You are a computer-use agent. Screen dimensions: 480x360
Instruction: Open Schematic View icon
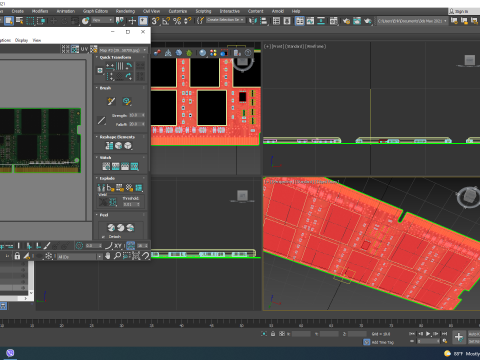[321, 21]
